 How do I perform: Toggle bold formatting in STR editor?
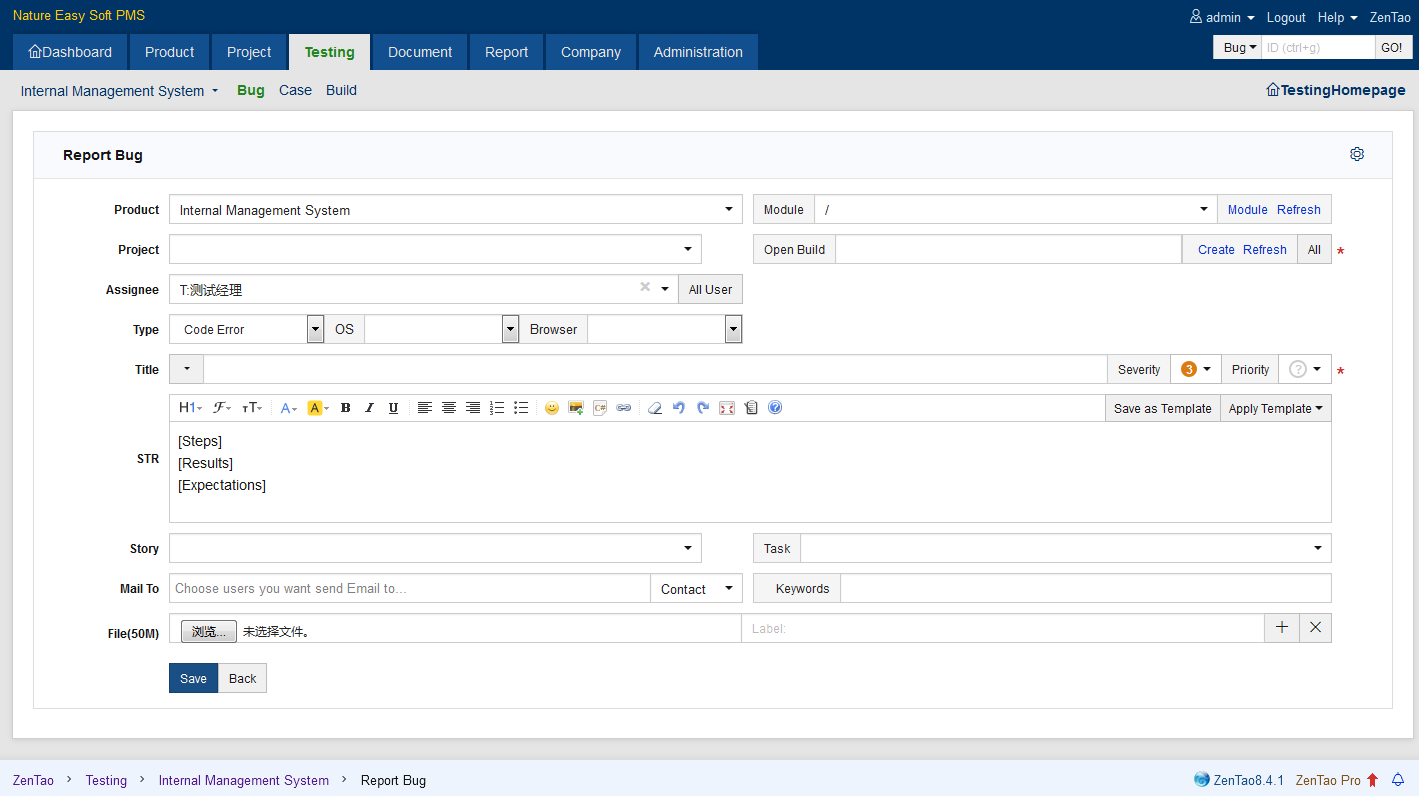point(345,408)
